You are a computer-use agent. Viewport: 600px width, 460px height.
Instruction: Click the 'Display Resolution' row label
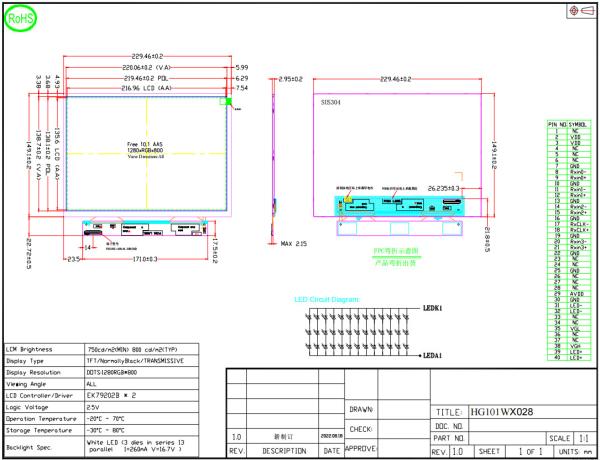33,372
